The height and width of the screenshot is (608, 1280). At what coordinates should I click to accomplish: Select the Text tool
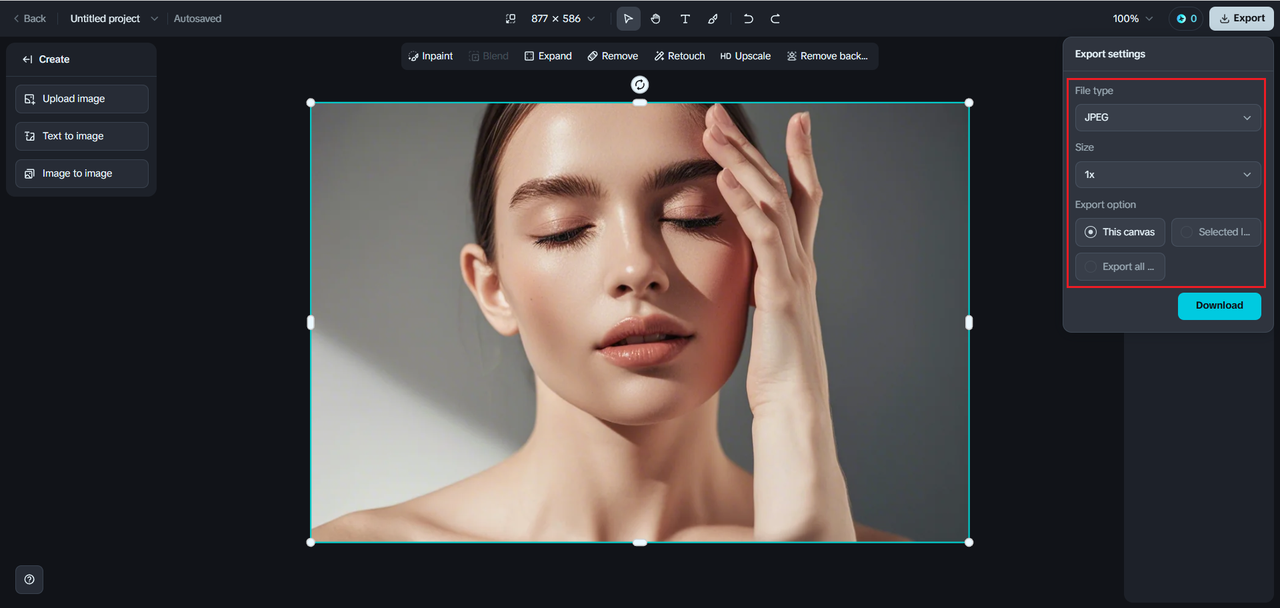pos(685,18)
